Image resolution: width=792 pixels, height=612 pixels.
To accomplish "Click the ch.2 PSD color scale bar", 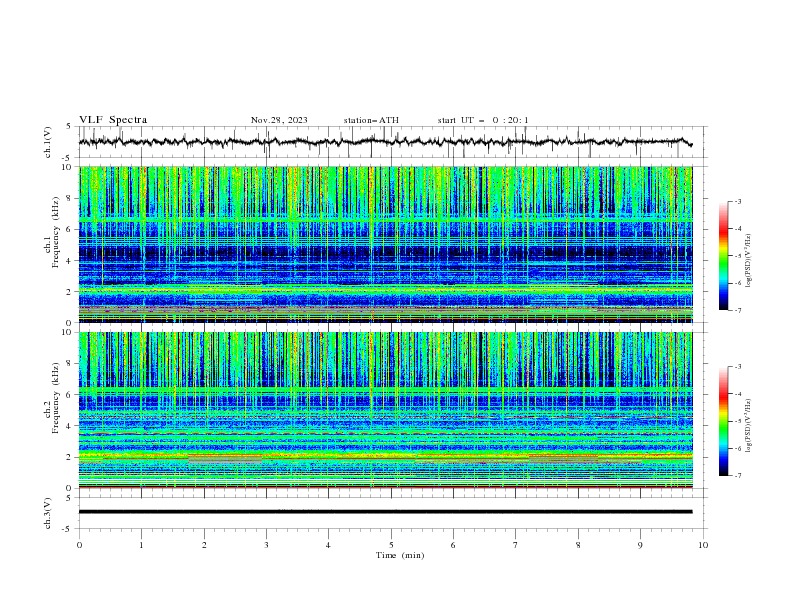I will click(x=723, y=421).
